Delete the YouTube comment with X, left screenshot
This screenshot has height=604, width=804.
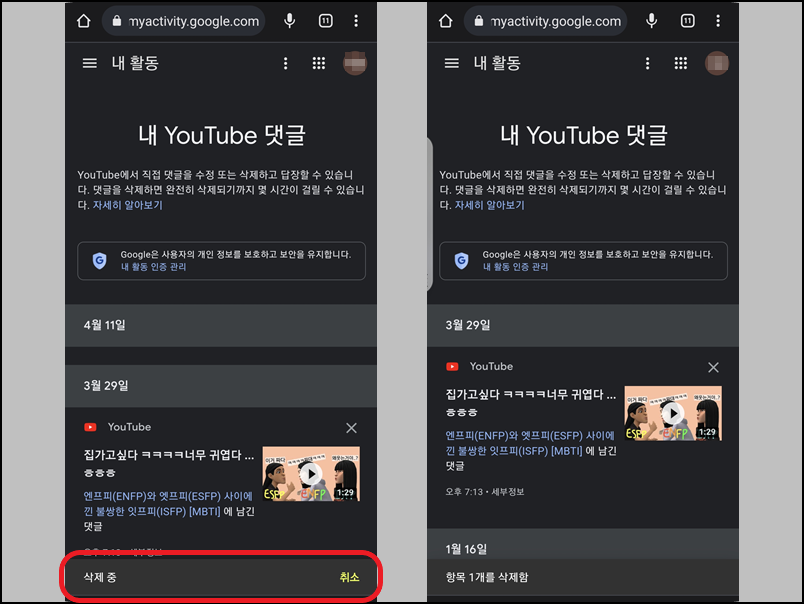click(x=351, y=428)
